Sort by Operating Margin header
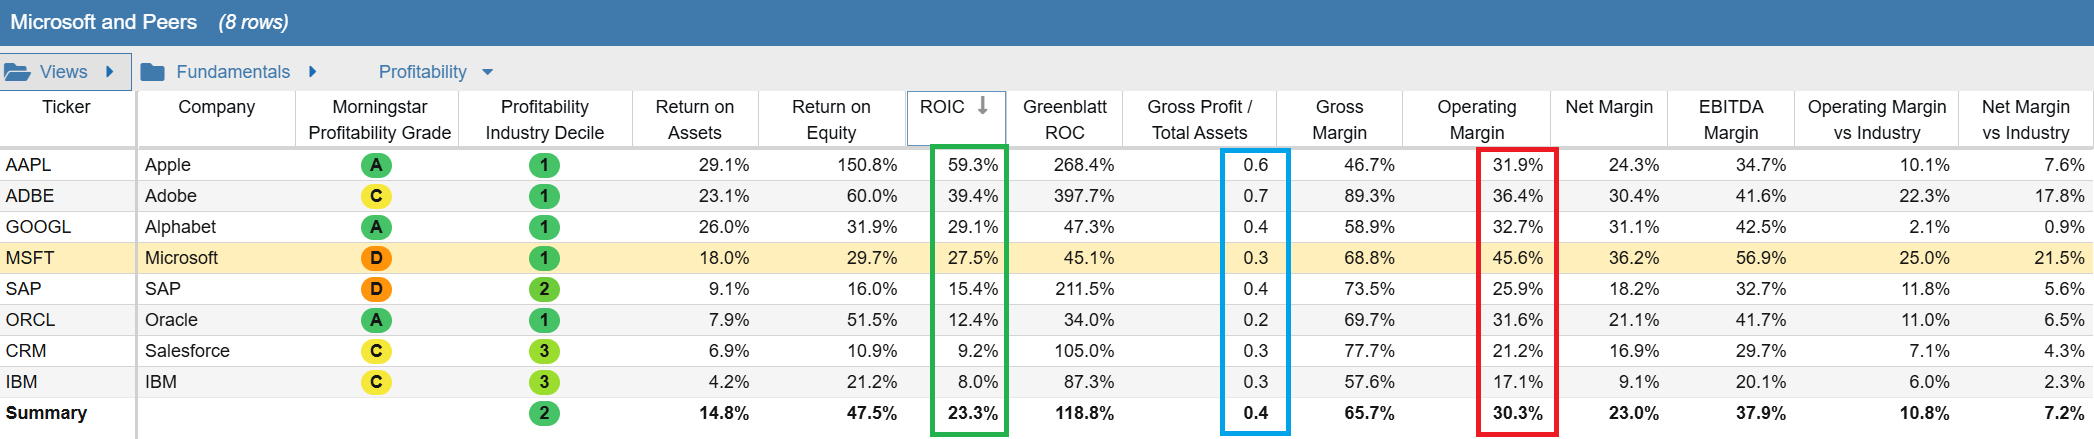Viewport: 2094px width, 439px height. [1477, 120]
